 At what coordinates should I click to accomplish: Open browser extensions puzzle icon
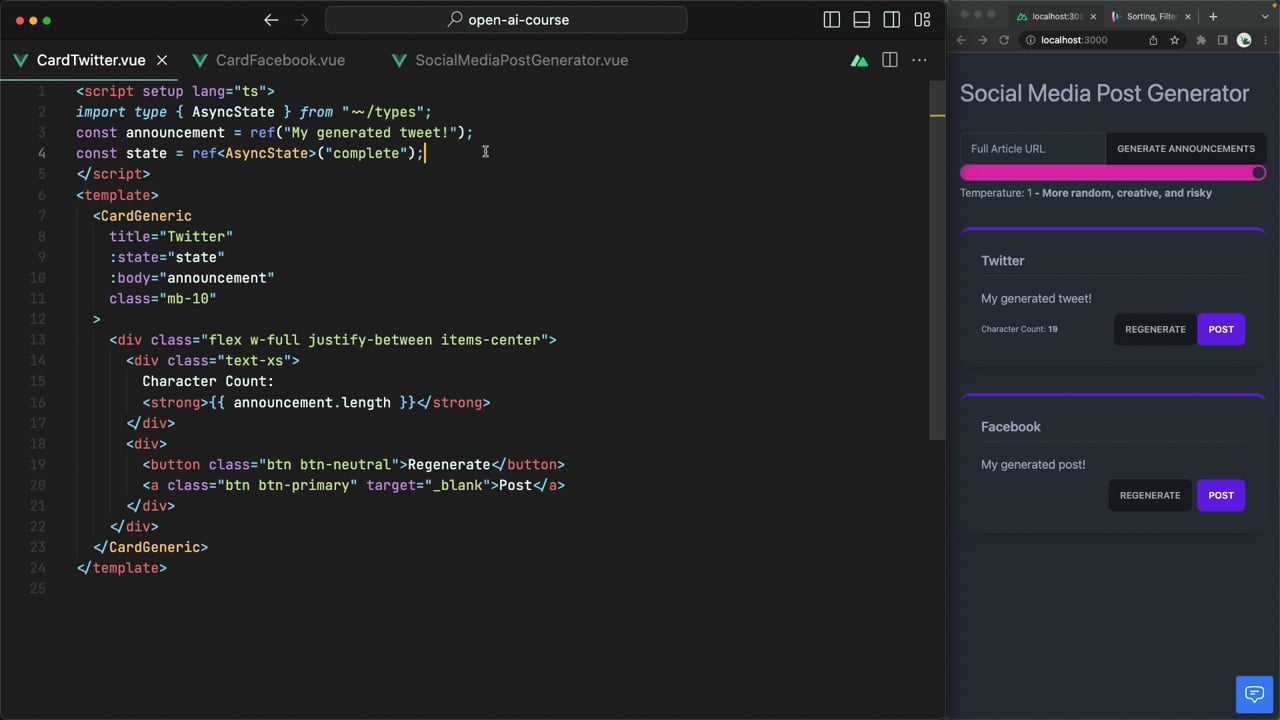pos(1201,40)
